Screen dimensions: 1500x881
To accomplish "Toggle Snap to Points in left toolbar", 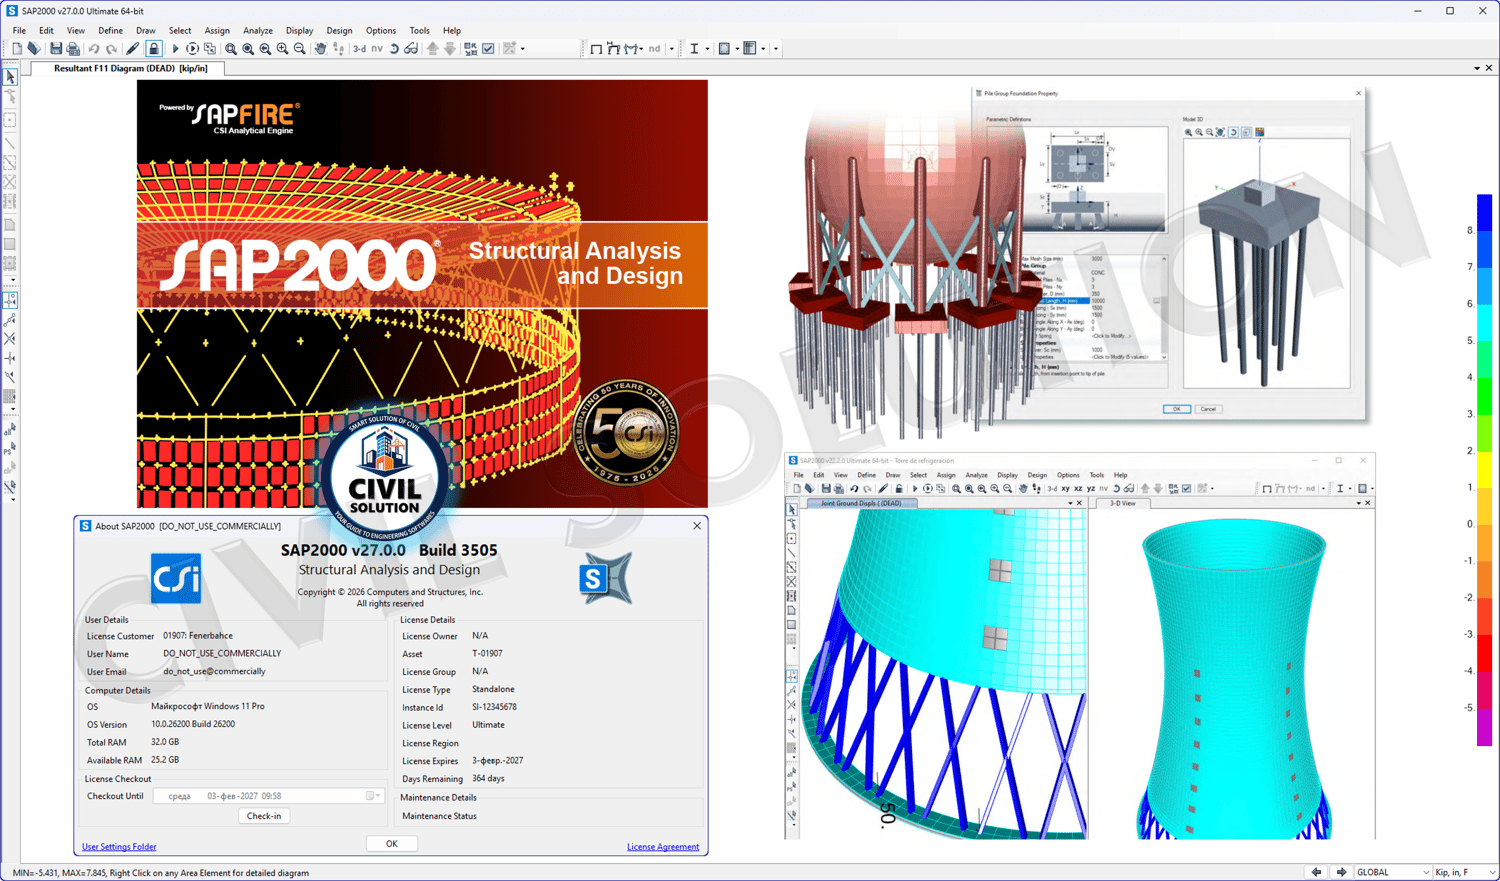I will 10,300.
